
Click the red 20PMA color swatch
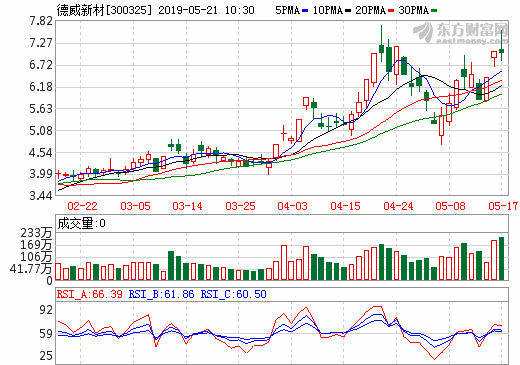point(391,11)
